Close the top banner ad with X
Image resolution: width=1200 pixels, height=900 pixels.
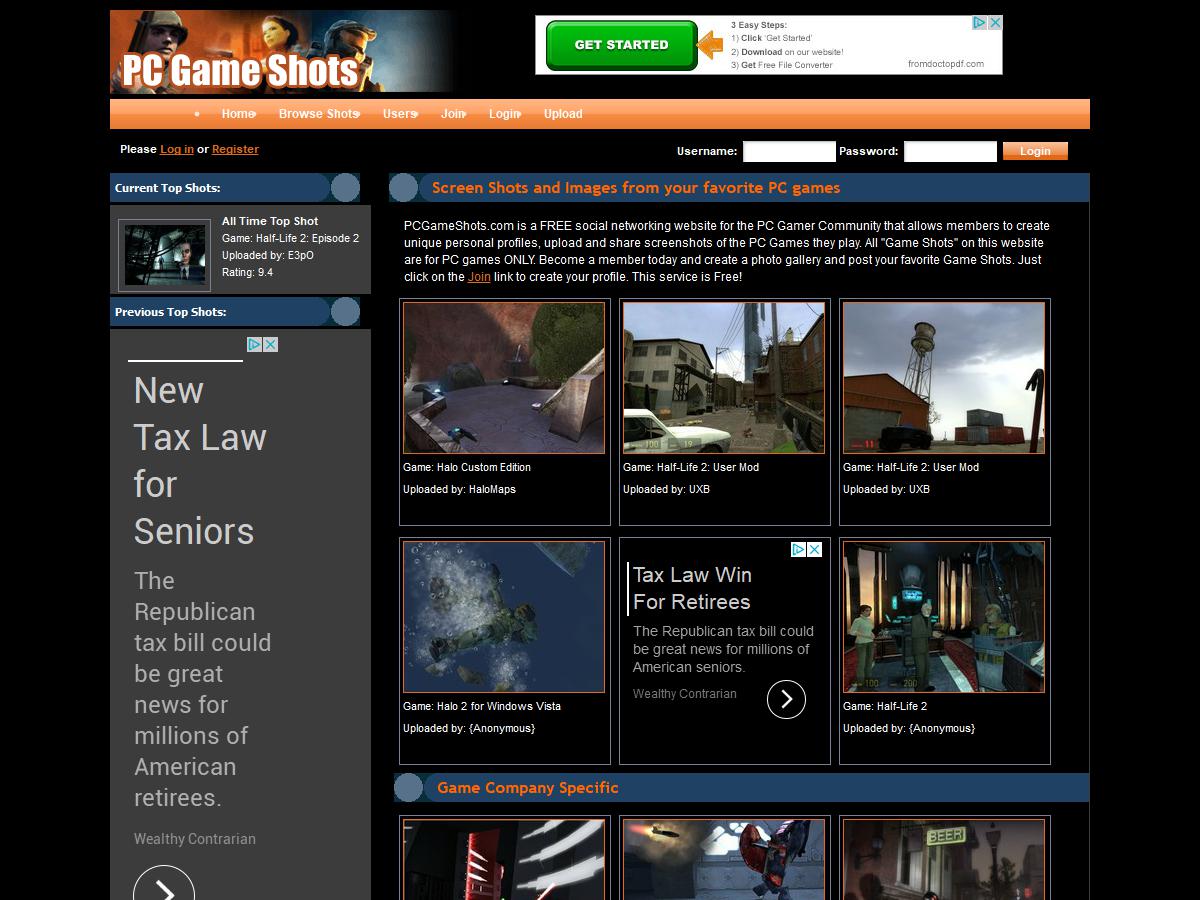(x=995, y=22)
